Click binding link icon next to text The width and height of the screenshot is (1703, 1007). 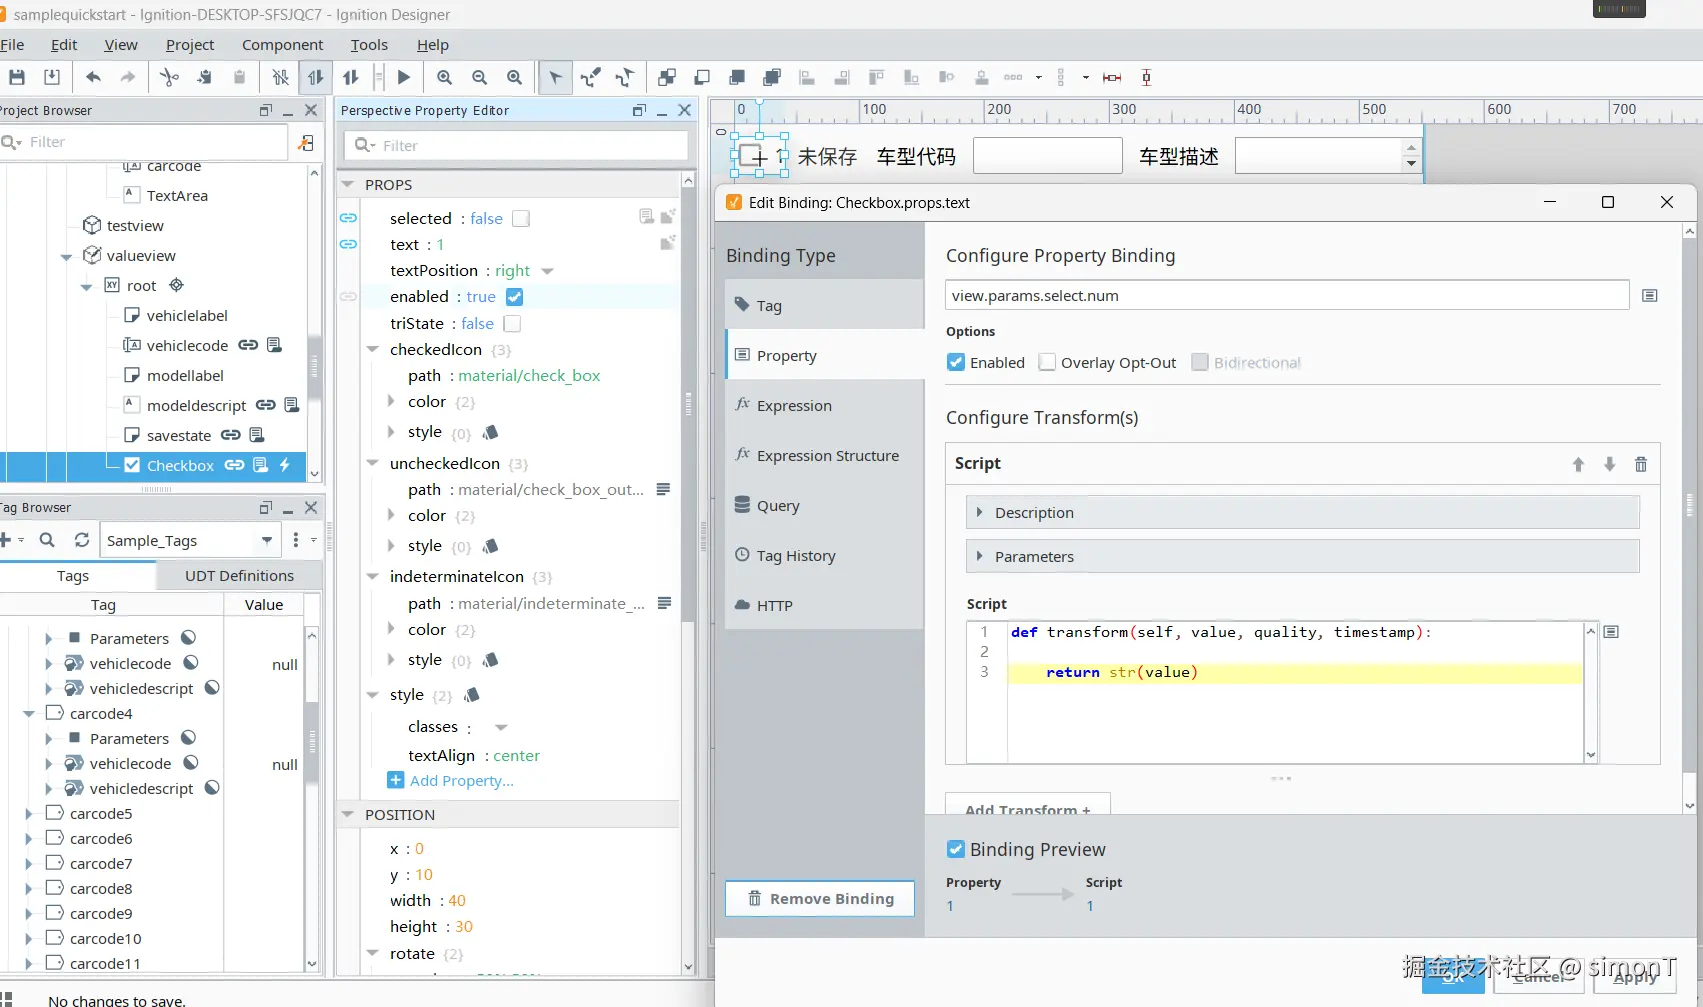click(348, 244)
